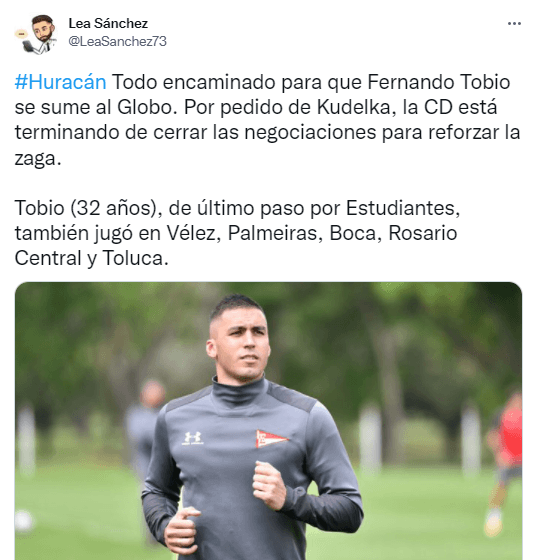Image resolution: width=536 pixels, height=560 pixels.
Task: Open the #Huracán hashtag
Action: coord(60,82)
